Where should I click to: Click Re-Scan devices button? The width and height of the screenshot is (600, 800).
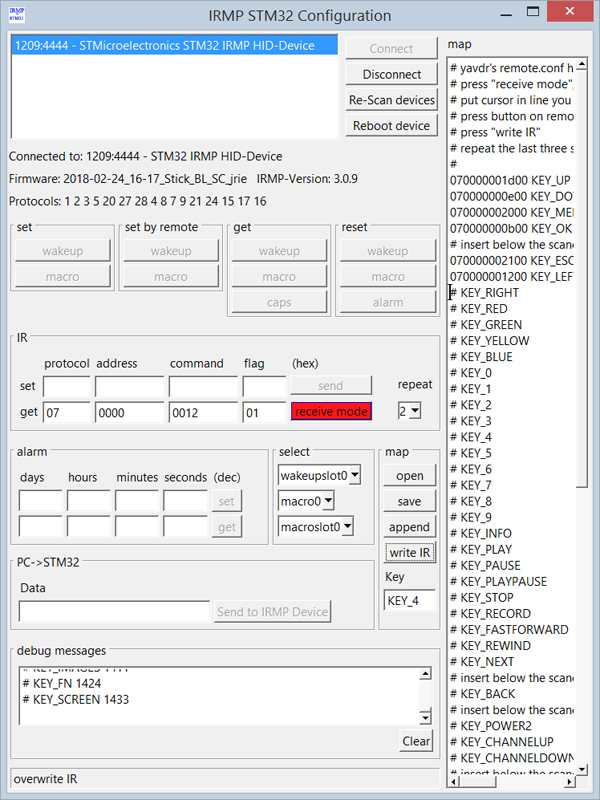click(392, 100)
